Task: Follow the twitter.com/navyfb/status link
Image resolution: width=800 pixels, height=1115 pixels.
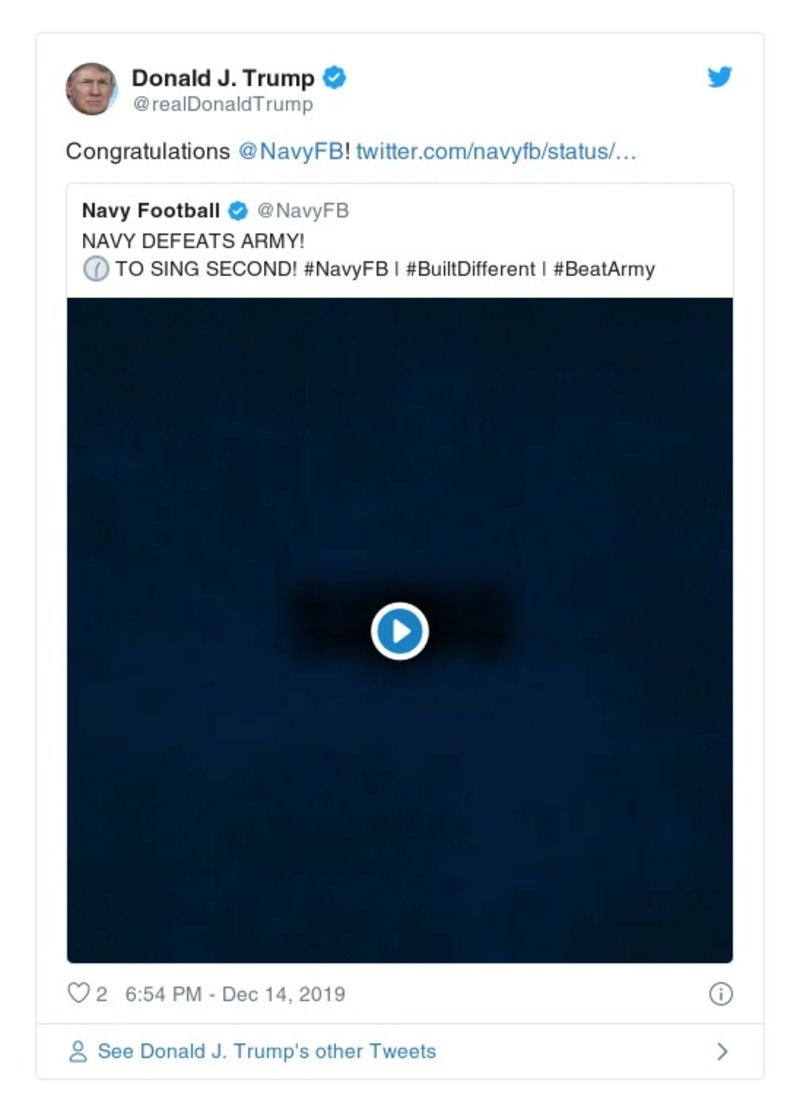Action: 496,152
